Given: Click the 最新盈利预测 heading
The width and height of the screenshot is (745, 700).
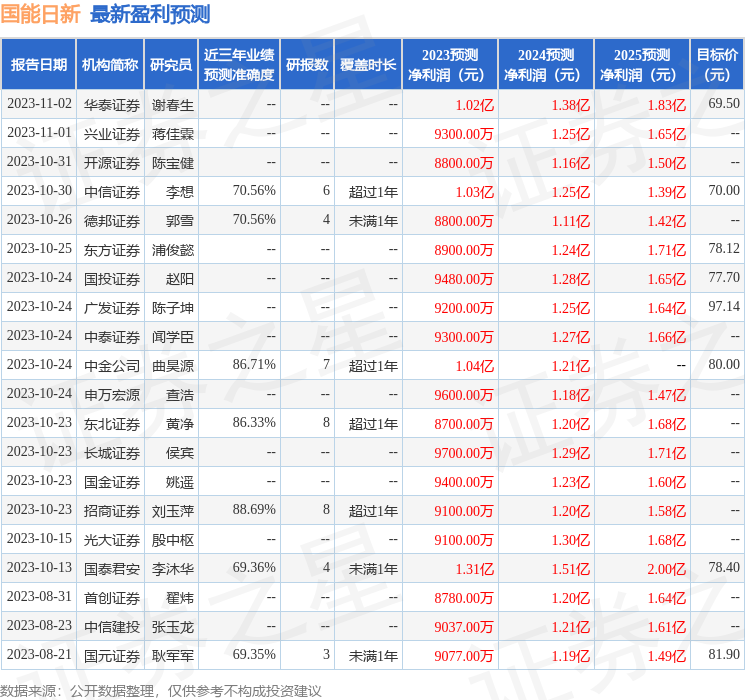Looking at the screenshot, I should point(150,14).
